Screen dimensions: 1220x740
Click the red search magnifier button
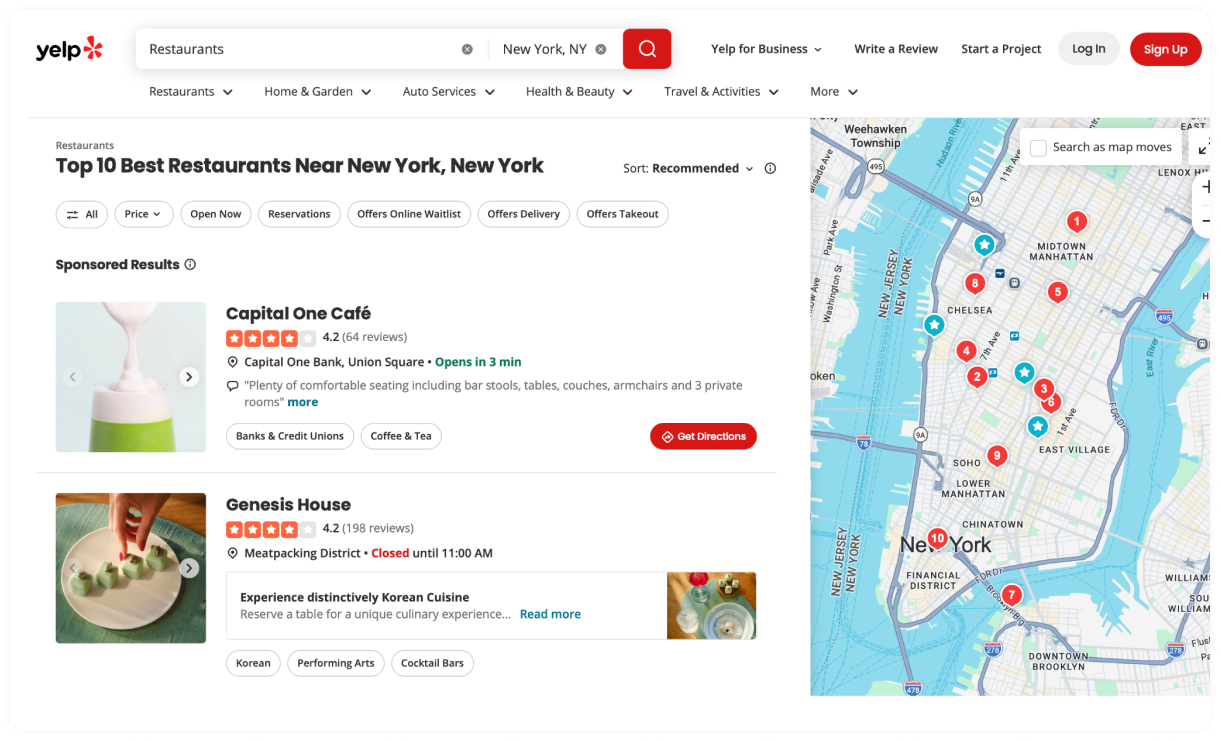[x=647, y=49]
